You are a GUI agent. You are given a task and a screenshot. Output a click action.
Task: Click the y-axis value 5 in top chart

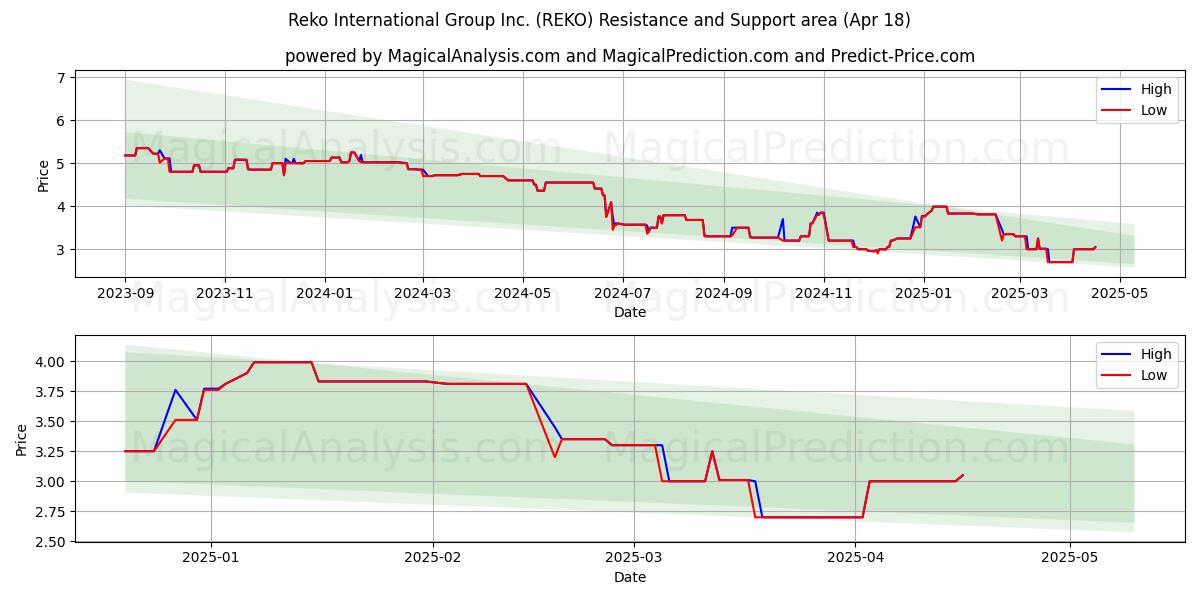click(61, 164)
